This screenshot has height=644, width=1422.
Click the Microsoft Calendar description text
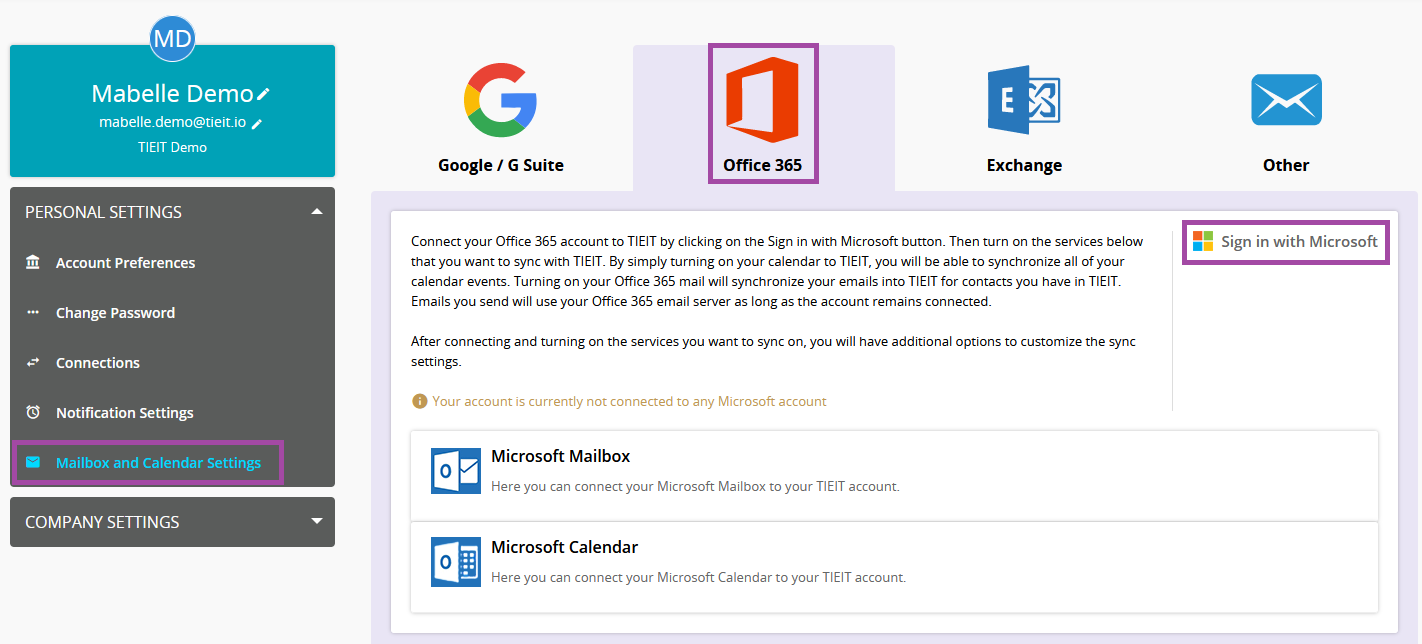(x=698, y=578)
